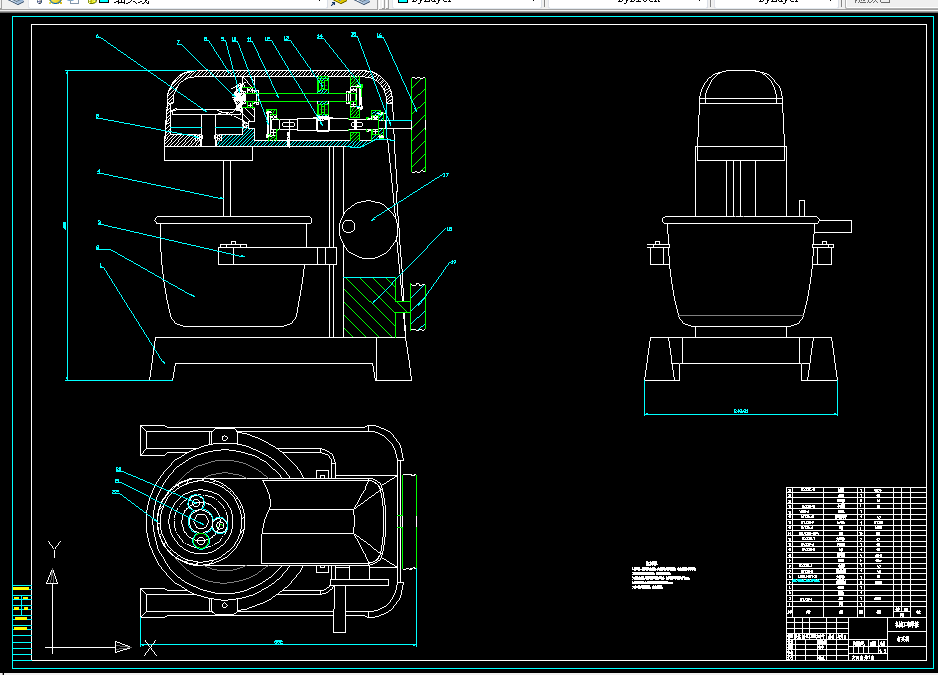Screen dimensions: 938x675
Task: Pick the green hatched block beside column base
Action: [370, 307]
